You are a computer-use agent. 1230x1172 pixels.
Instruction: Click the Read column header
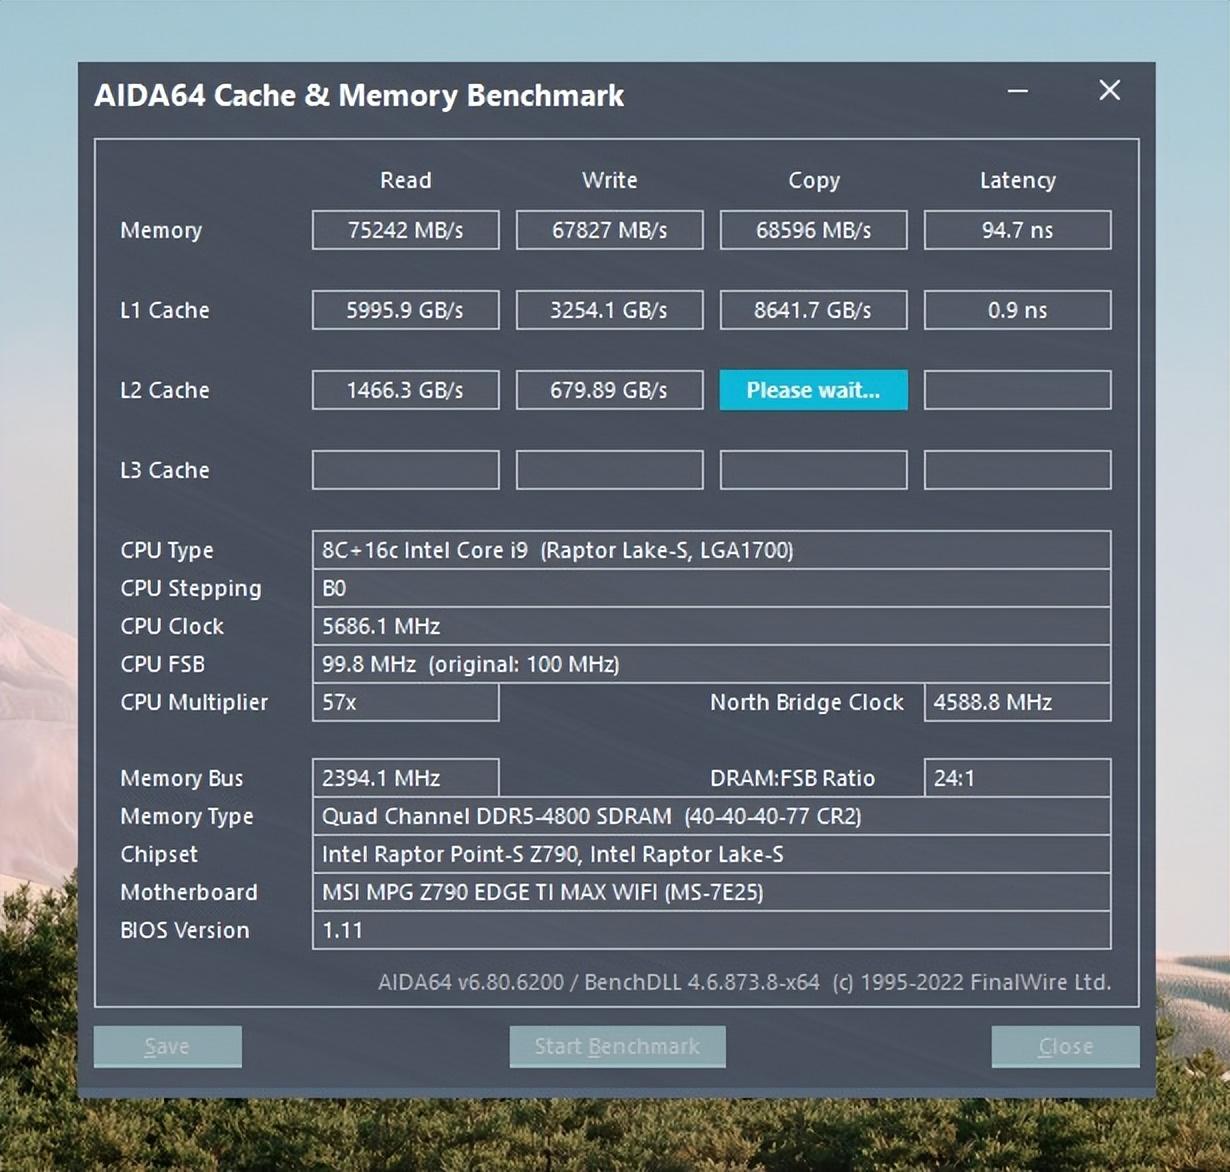tap(406, 180)
